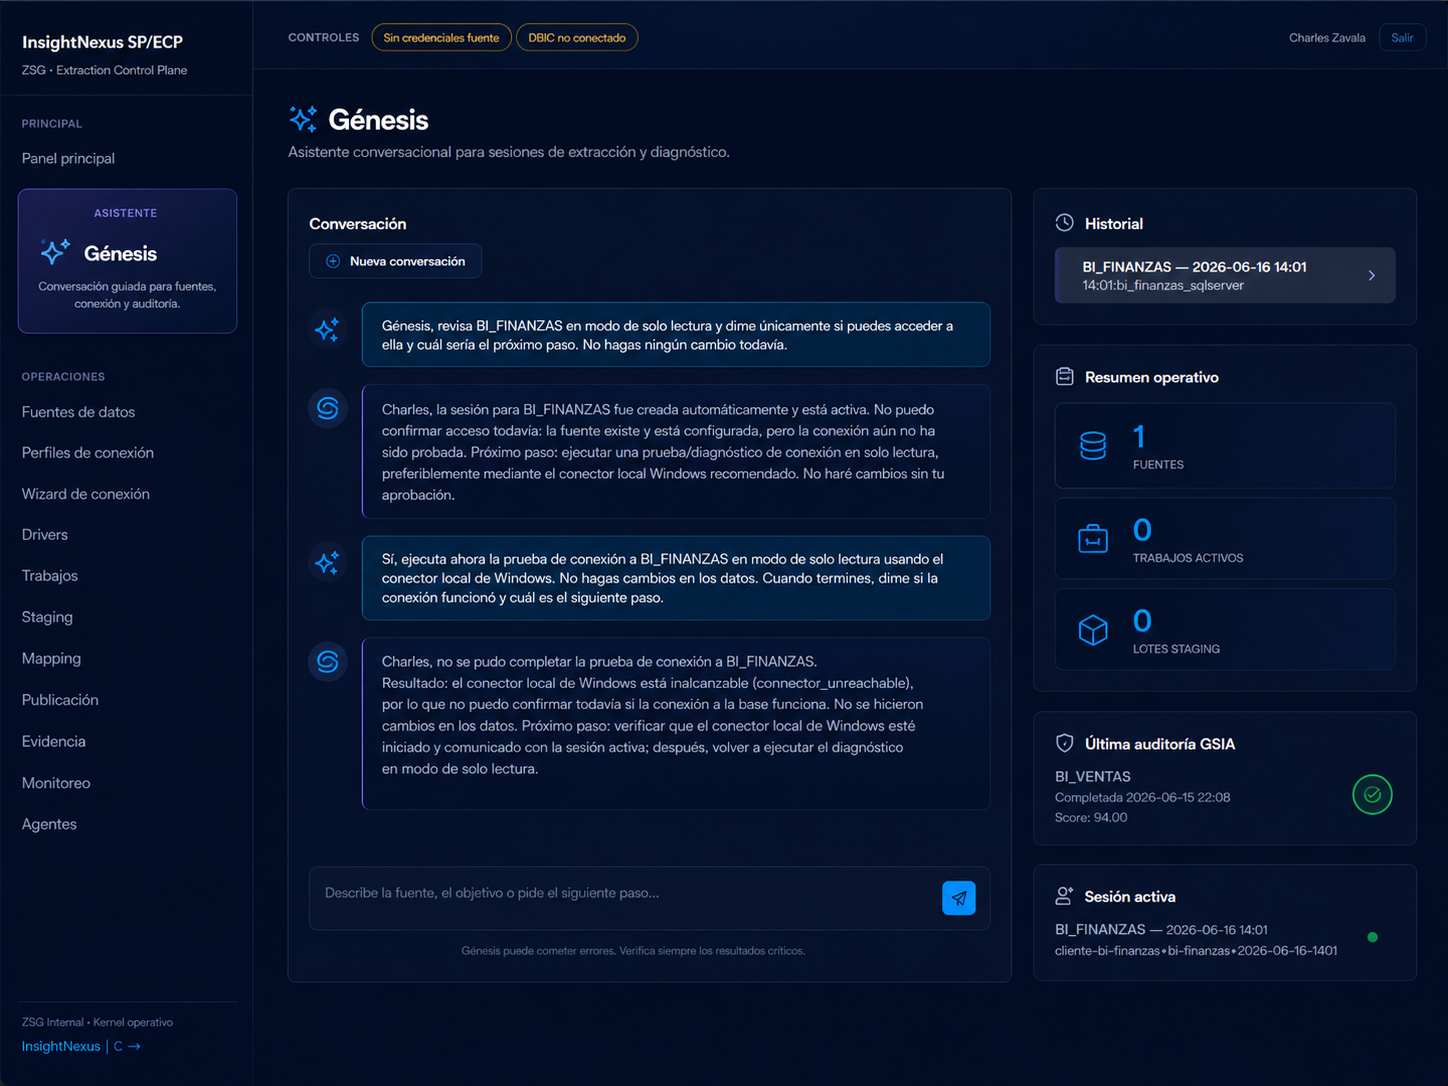This screenshot has height=1086, width=1448.
Task: Open the Monitoreo page
Action: tap(56, 783)
